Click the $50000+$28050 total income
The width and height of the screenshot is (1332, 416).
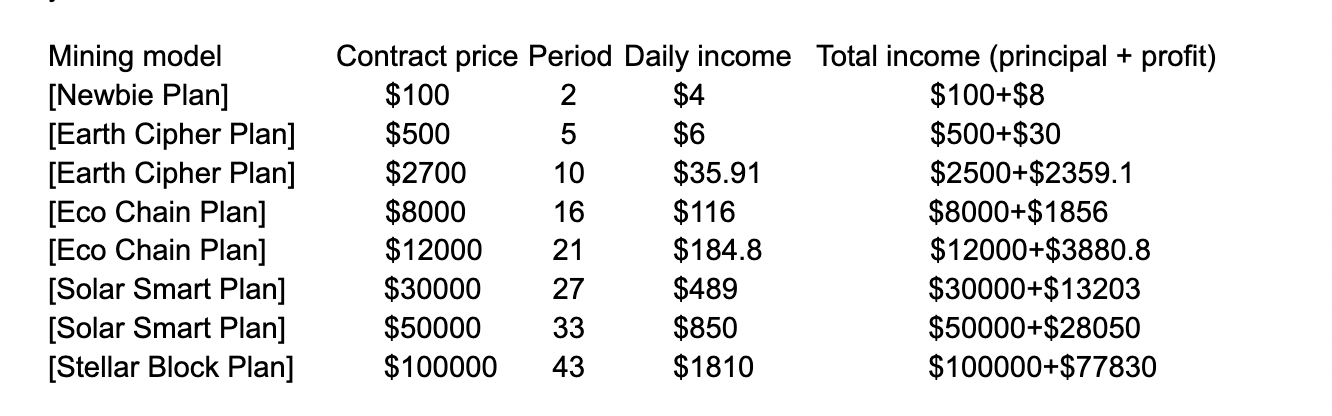[x=1035, y=328]
